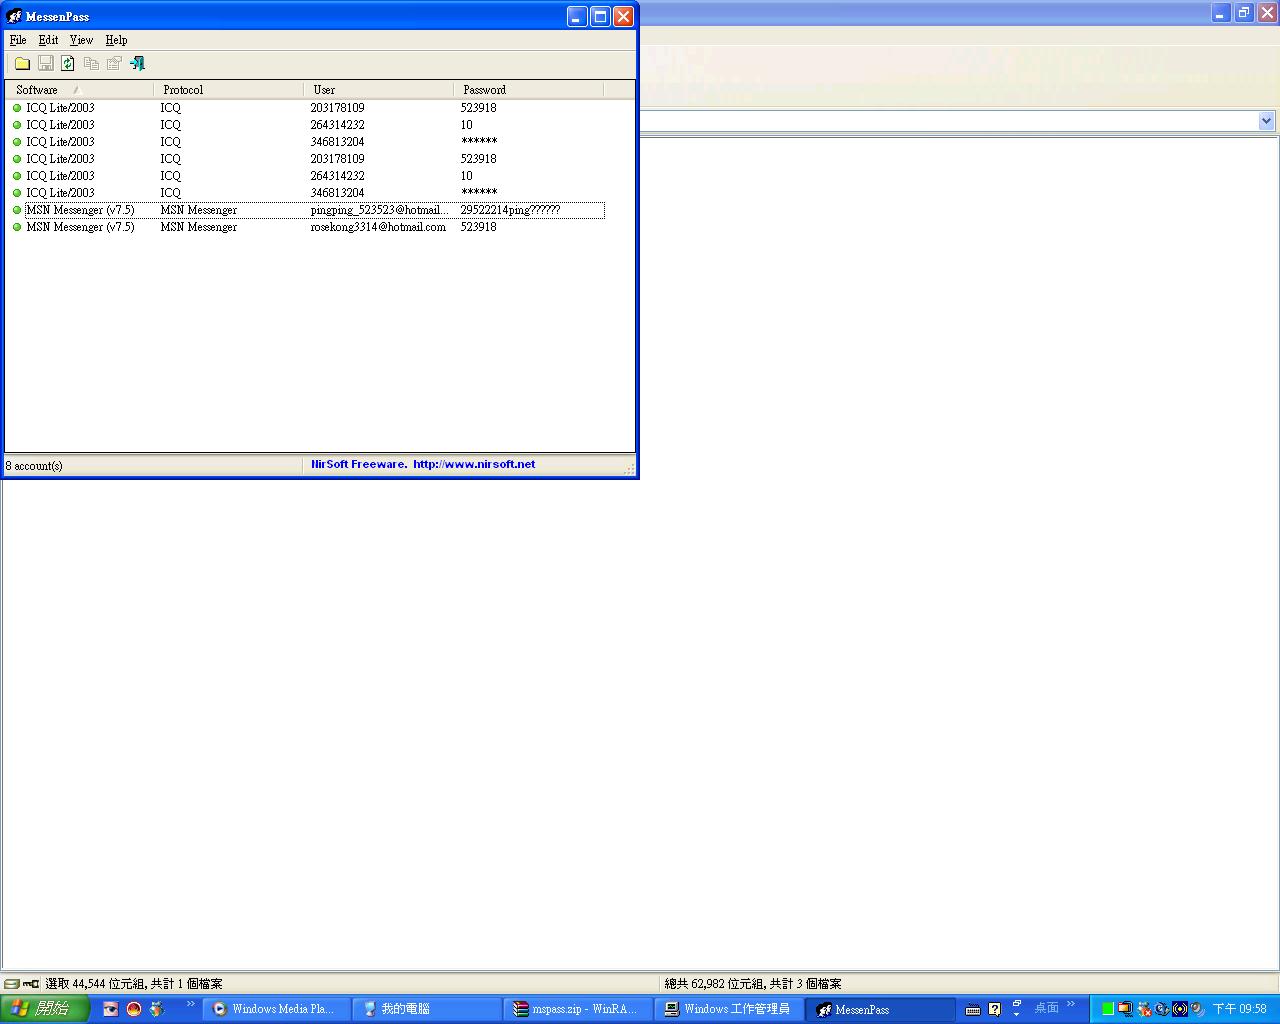Click the 8 account(s) status text
1280x1024 pixels.
34,466
